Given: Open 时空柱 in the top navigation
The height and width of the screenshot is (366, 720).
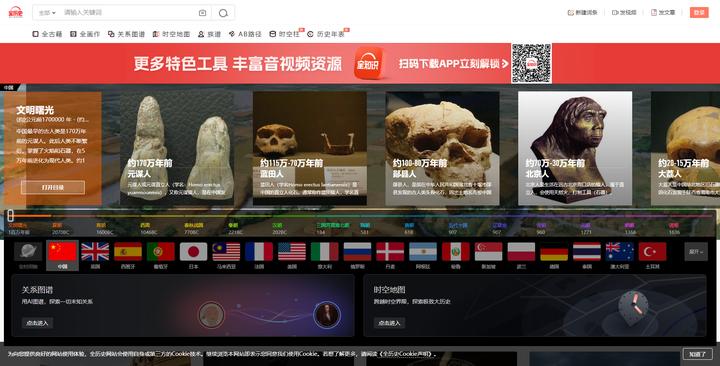Looking at the screenshot, I should [x=285, y=34].
